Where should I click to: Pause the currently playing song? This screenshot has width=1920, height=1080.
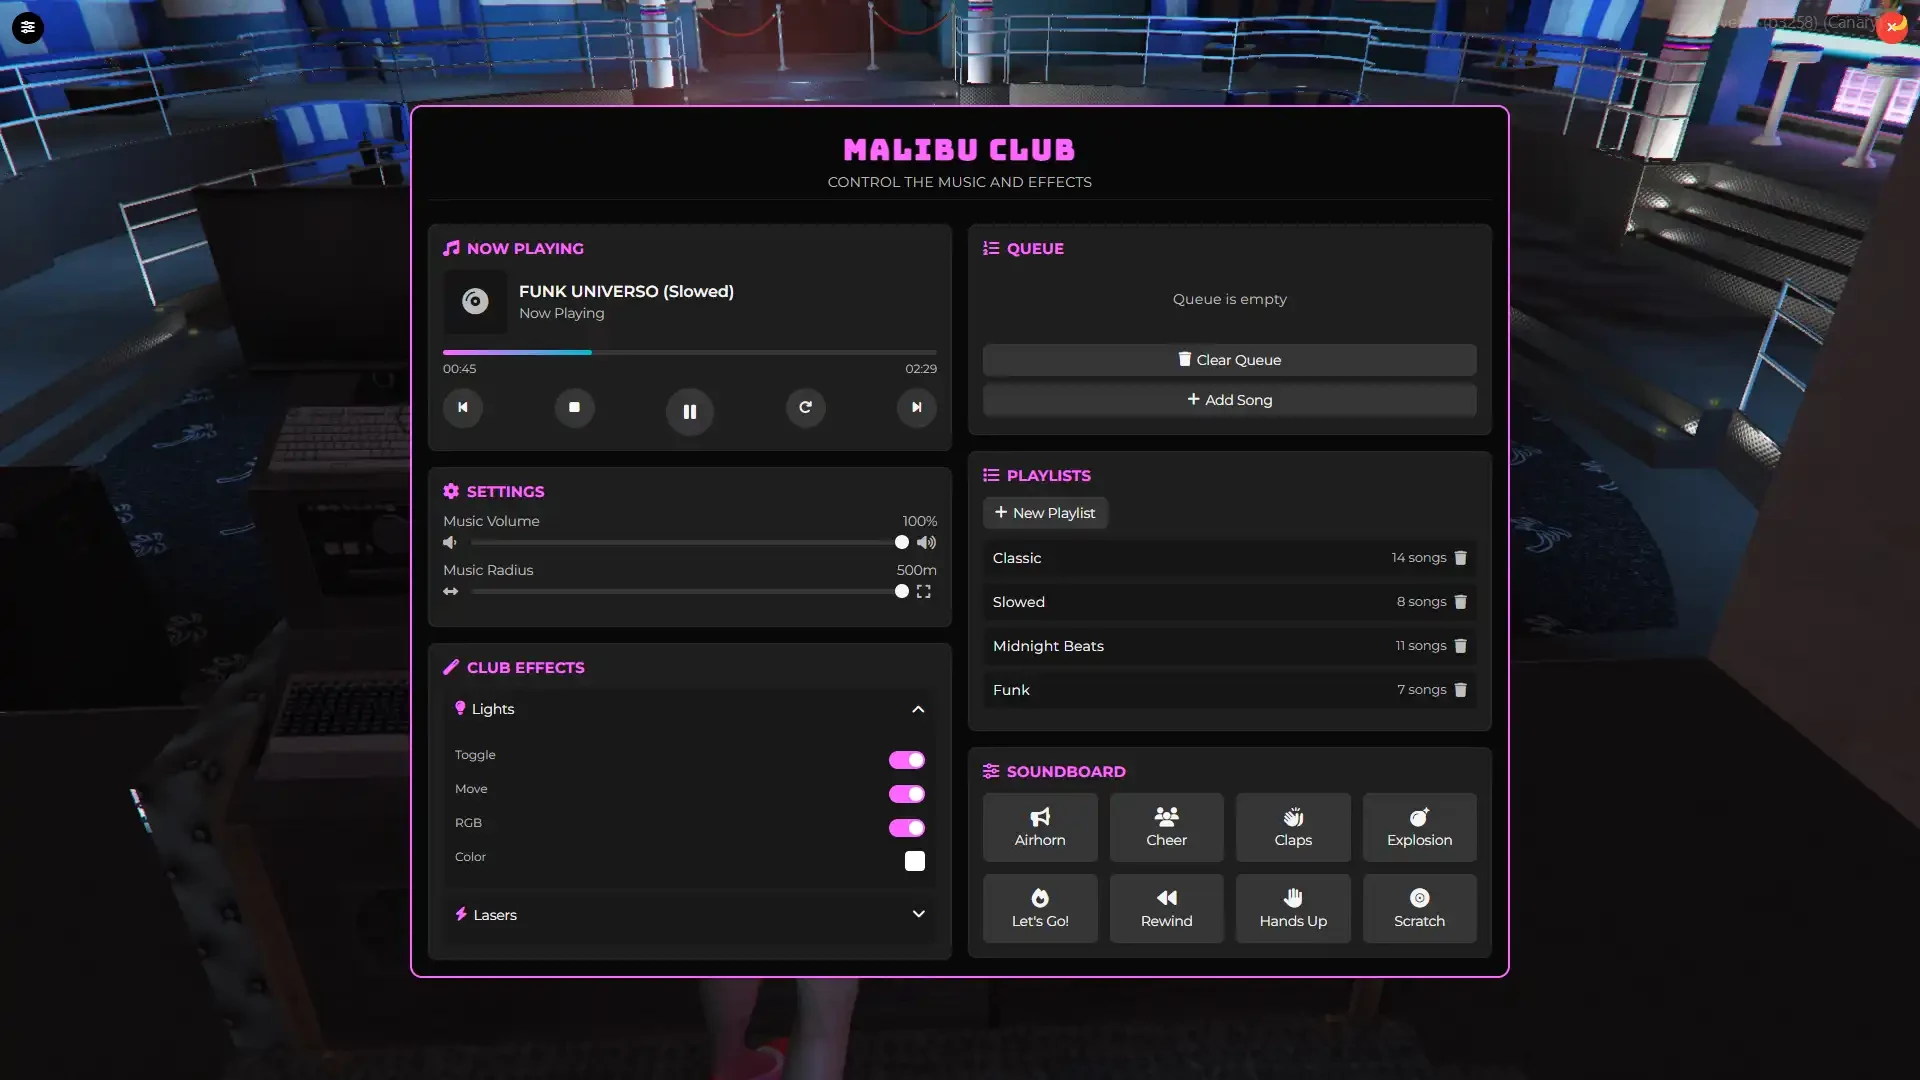click(689, 411)
